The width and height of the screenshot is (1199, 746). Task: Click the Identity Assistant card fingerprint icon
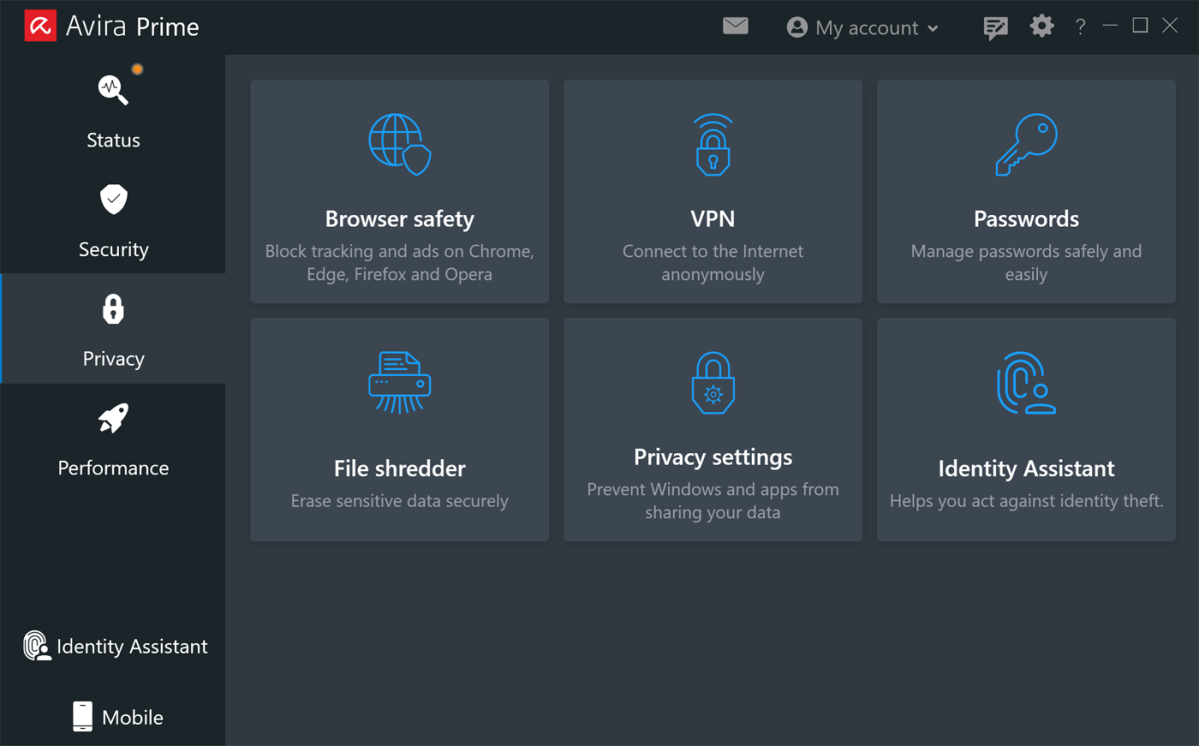(1026, 382)
